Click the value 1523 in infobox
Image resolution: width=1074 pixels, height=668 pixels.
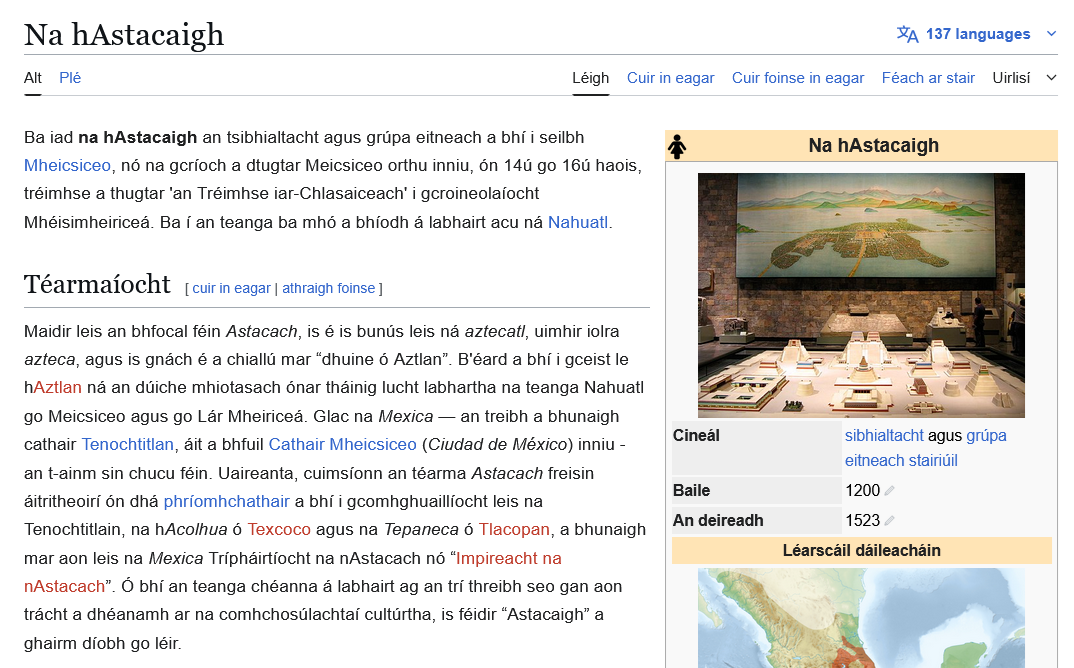coord(862,520)
